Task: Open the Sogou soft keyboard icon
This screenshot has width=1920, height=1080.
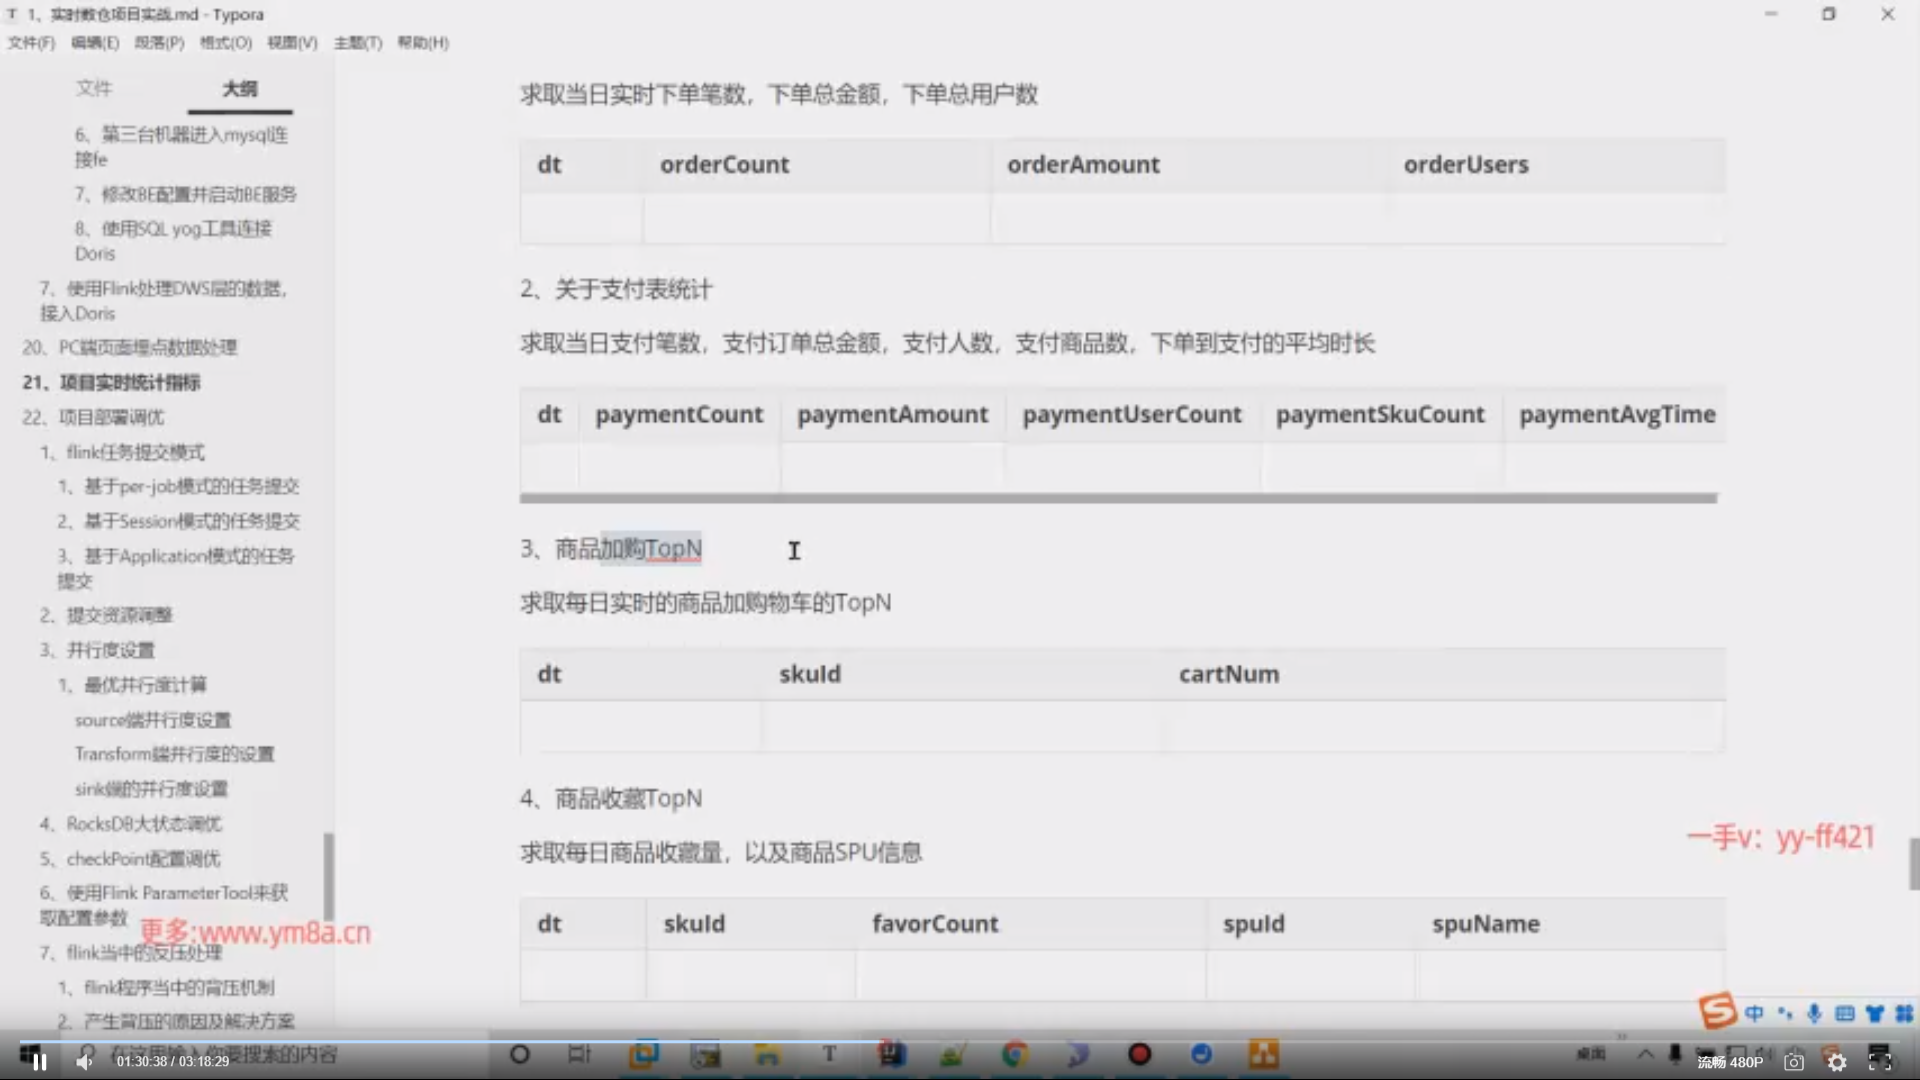Action: 1844,1013
